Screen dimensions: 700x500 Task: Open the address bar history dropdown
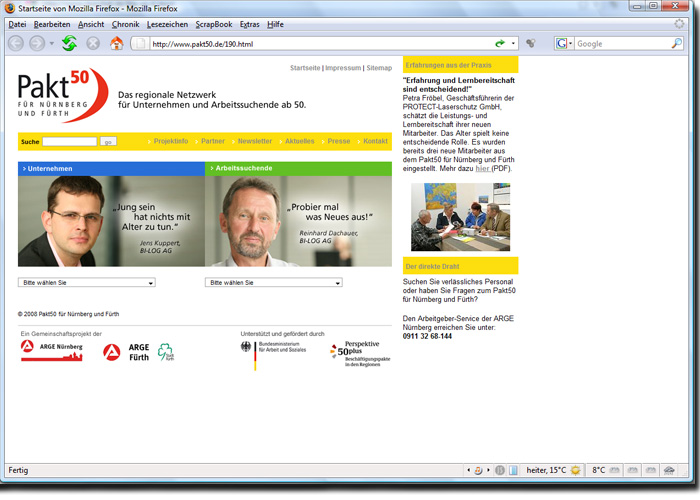(x=513, y=44)
